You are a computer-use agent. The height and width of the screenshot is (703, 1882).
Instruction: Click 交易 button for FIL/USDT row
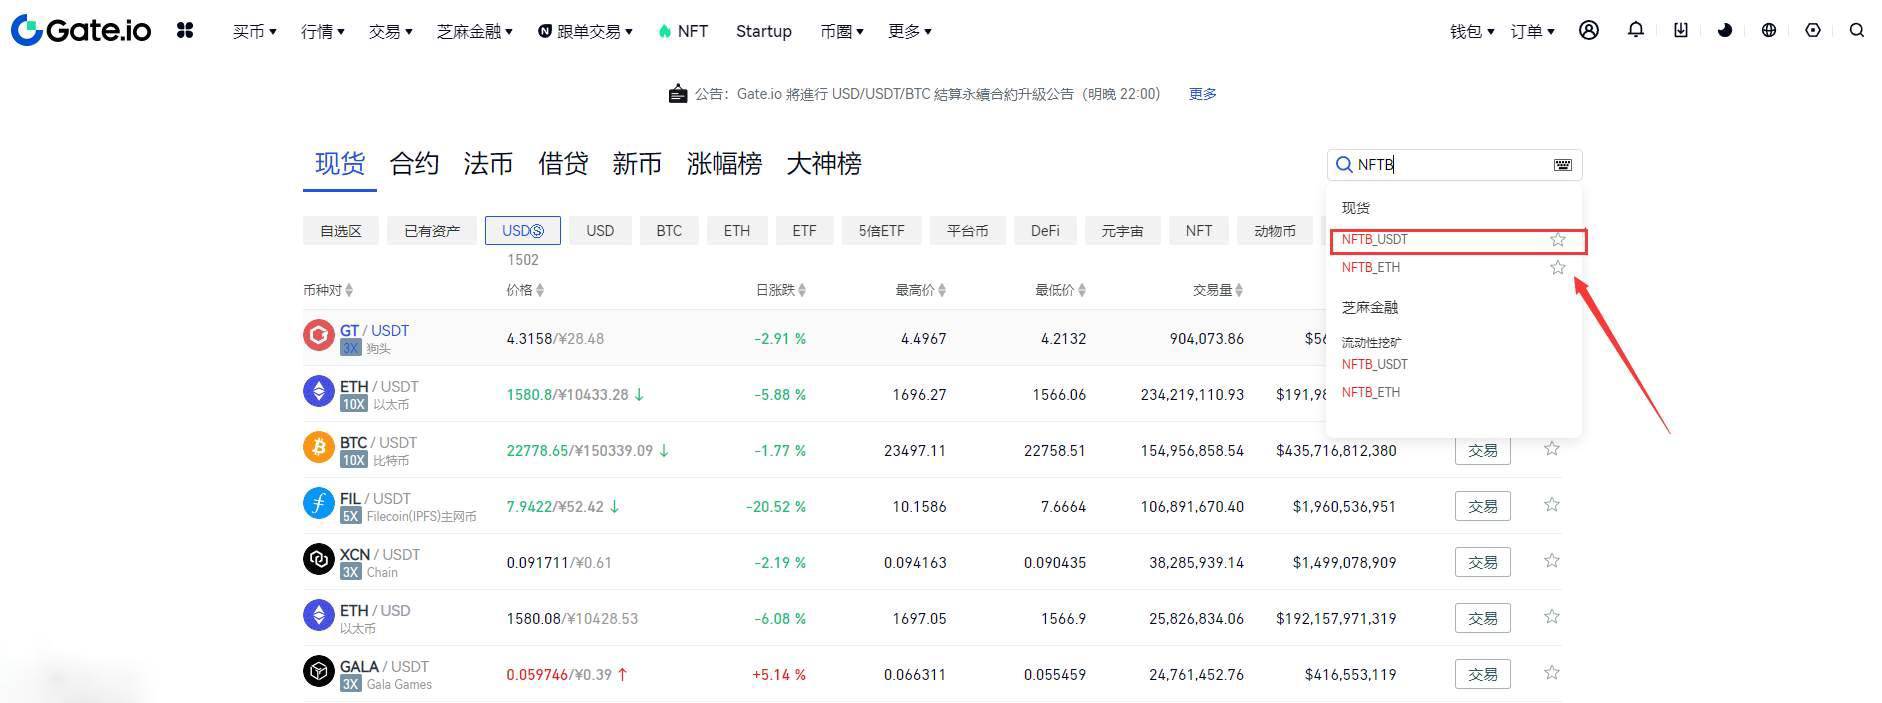tap(1482, 506)
